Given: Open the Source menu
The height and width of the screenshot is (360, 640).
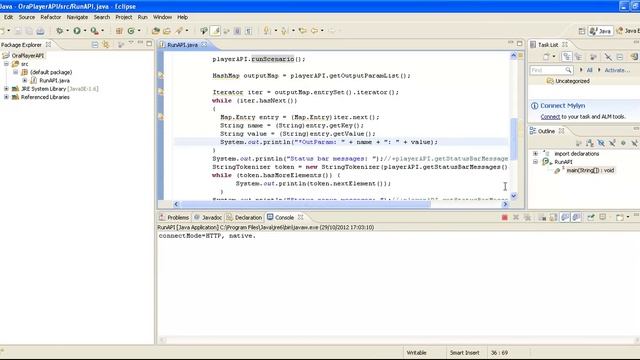Looking at the screenshot, I should pos(27,17).
